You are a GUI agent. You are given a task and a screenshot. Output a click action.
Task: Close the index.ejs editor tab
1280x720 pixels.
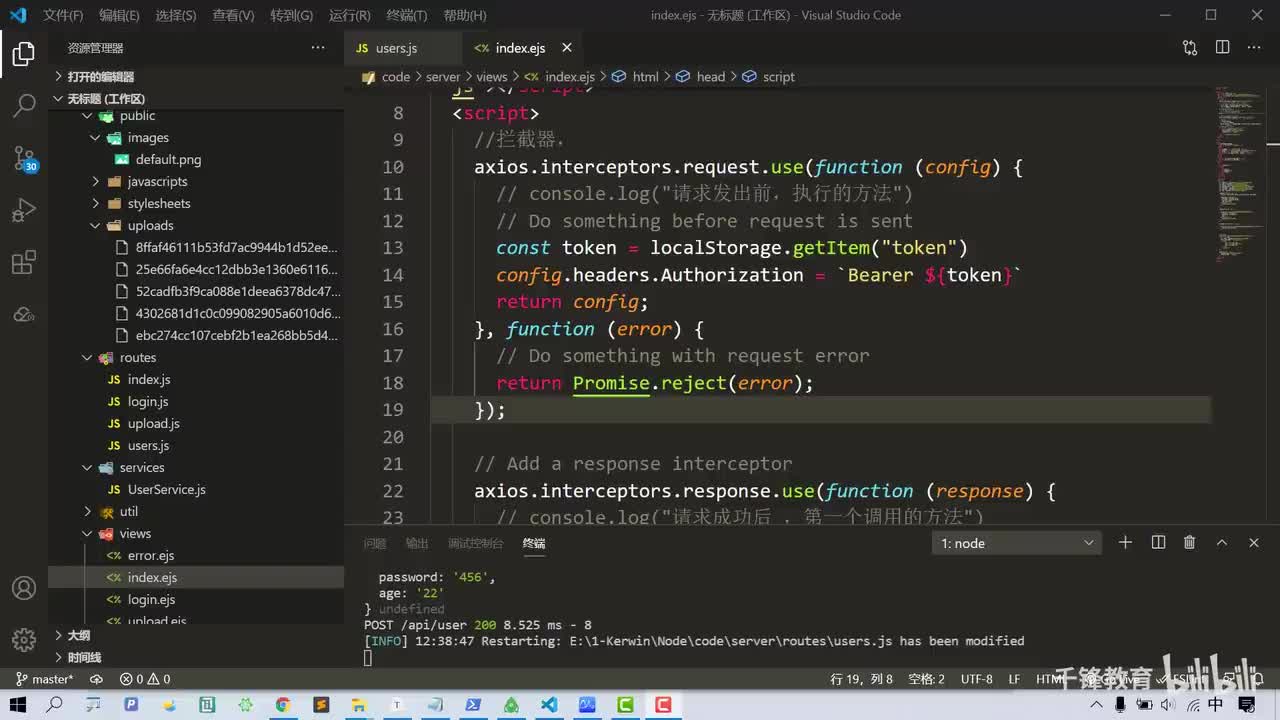pyautogui.click(x=567, y=48)
